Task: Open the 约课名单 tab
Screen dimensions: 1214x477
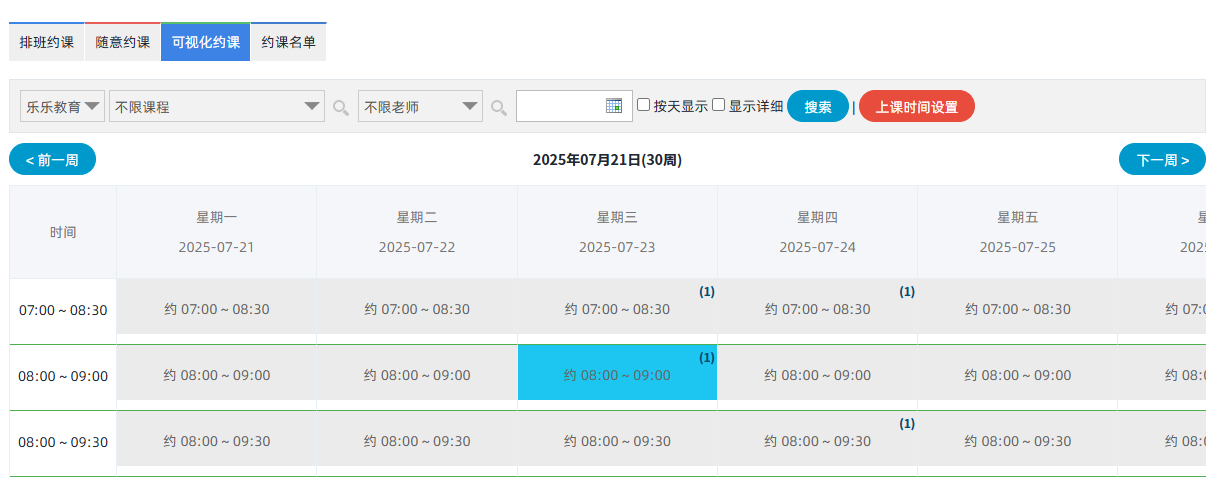Action: pos(288,42)
